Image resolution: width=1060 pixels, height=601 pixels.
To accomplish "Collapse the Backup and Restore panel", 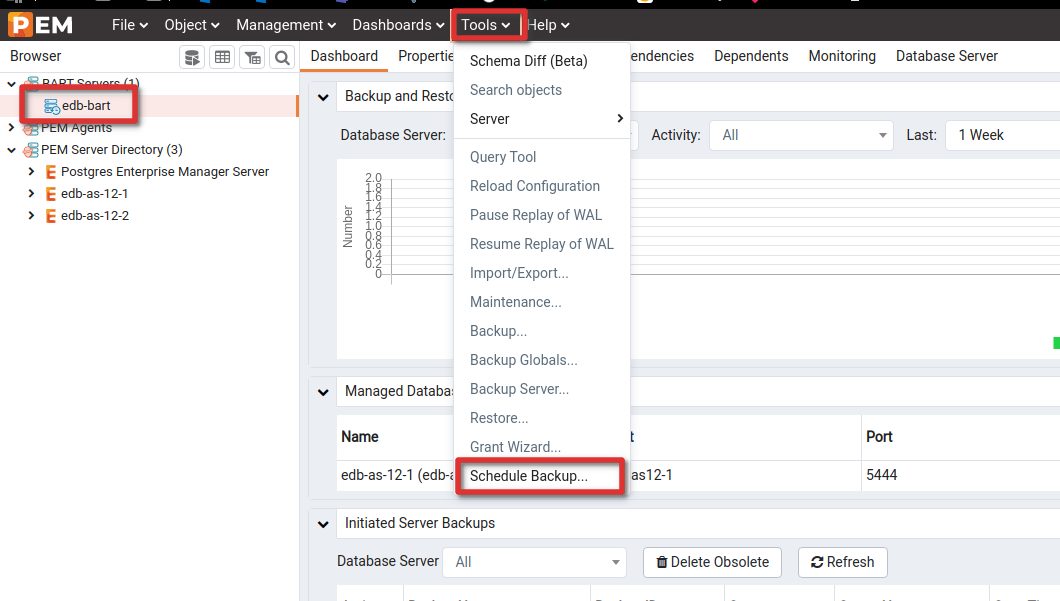I will [x=323, y=97].
